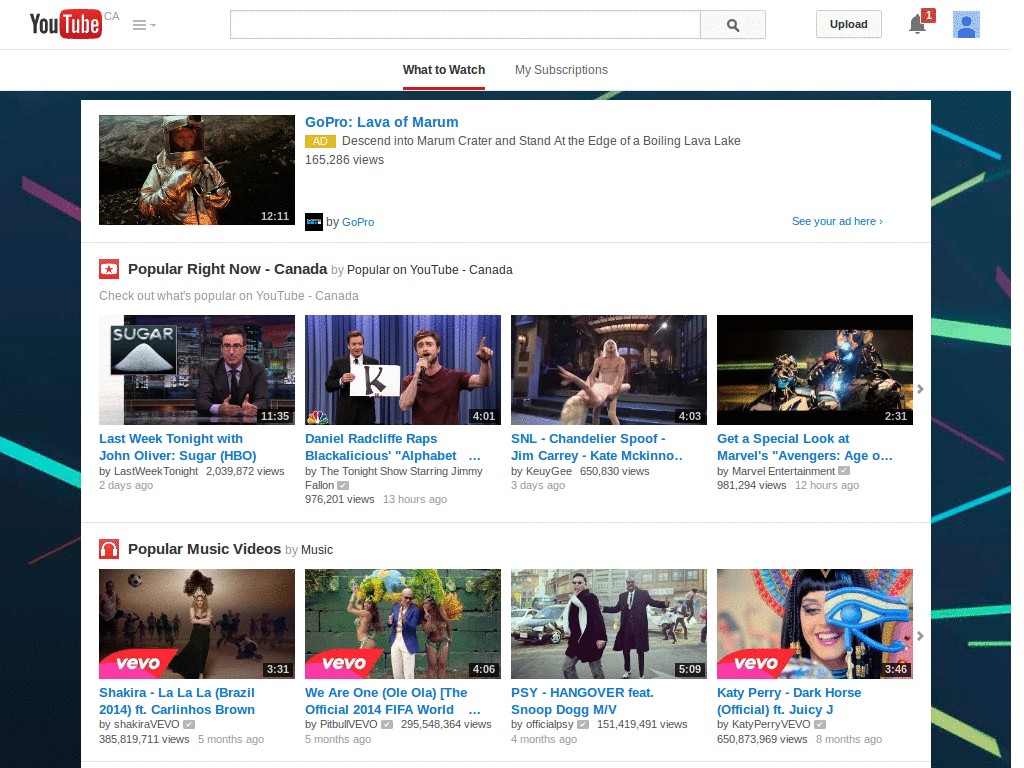Open PitbullVEVO channel link
The image size is (1024, 768).
pyautogui.click(x=349, y=724)
